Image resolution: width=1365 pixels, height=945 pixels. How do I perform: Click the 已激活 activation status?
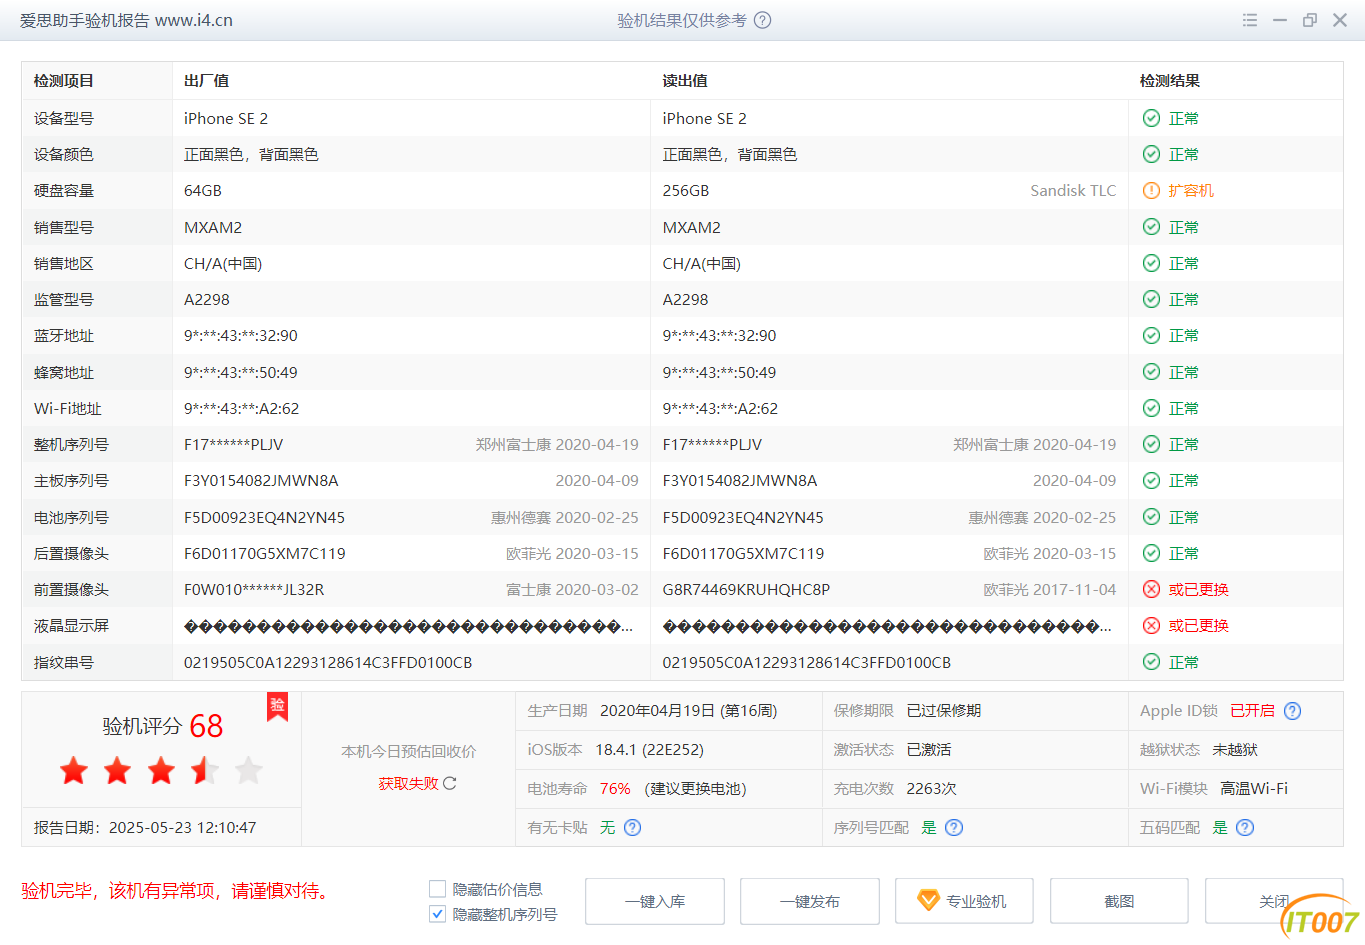(929, 749)
